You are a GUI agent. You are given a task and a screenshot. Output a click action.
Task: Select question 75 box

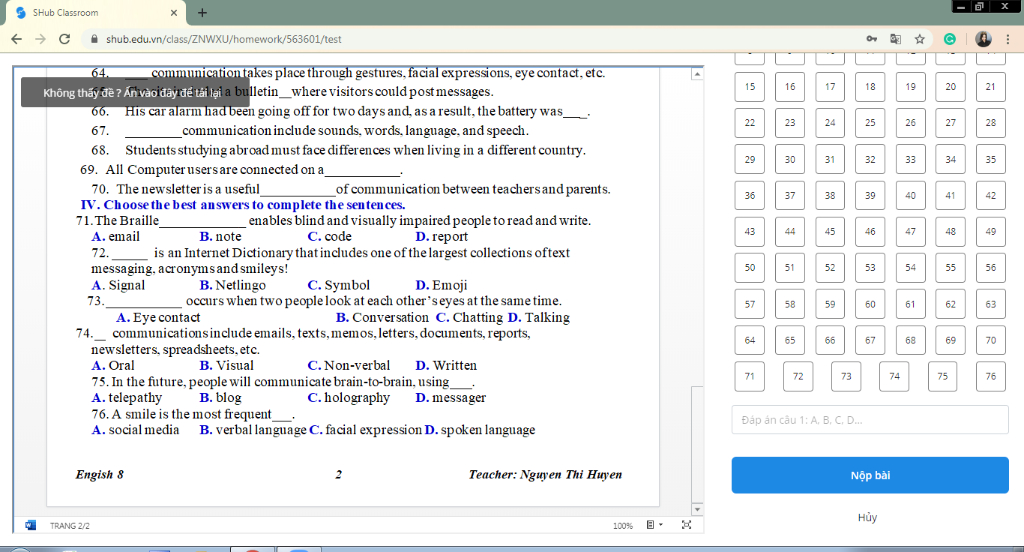click(942, 376)
